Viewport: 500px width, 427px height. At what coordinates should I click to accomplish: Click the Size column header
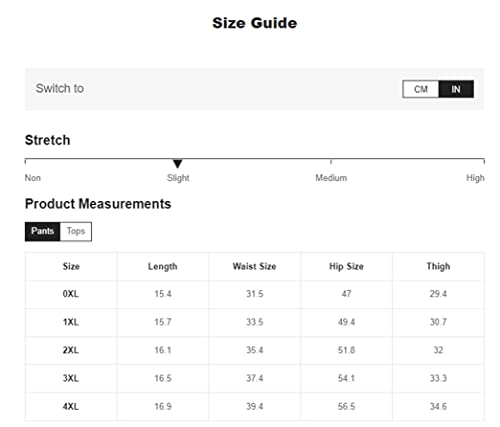(x=71, y=266)
